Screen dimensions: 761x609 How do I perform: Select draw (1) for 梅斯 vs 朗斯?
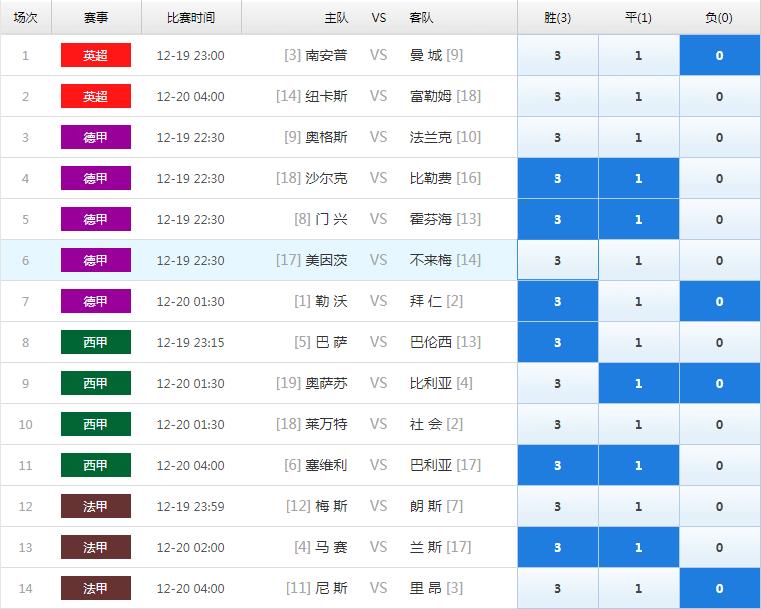(639, 507)
